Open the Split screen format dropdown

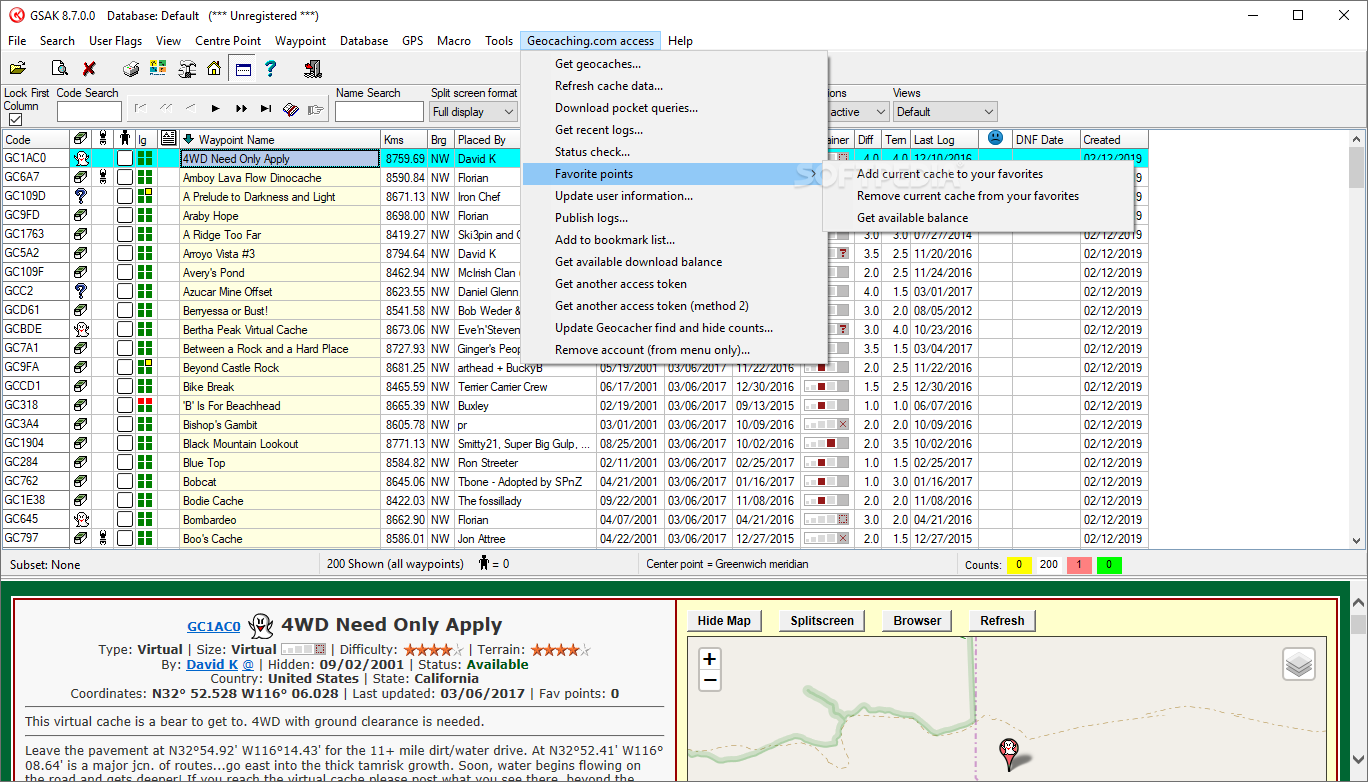coord(474,112)
